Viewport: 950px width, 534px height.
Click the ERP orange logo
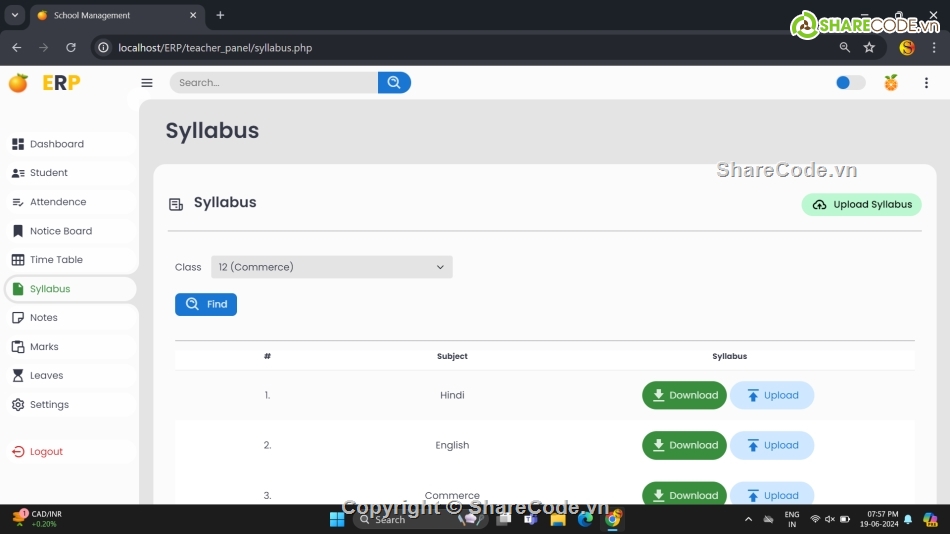tap(18, 83)
